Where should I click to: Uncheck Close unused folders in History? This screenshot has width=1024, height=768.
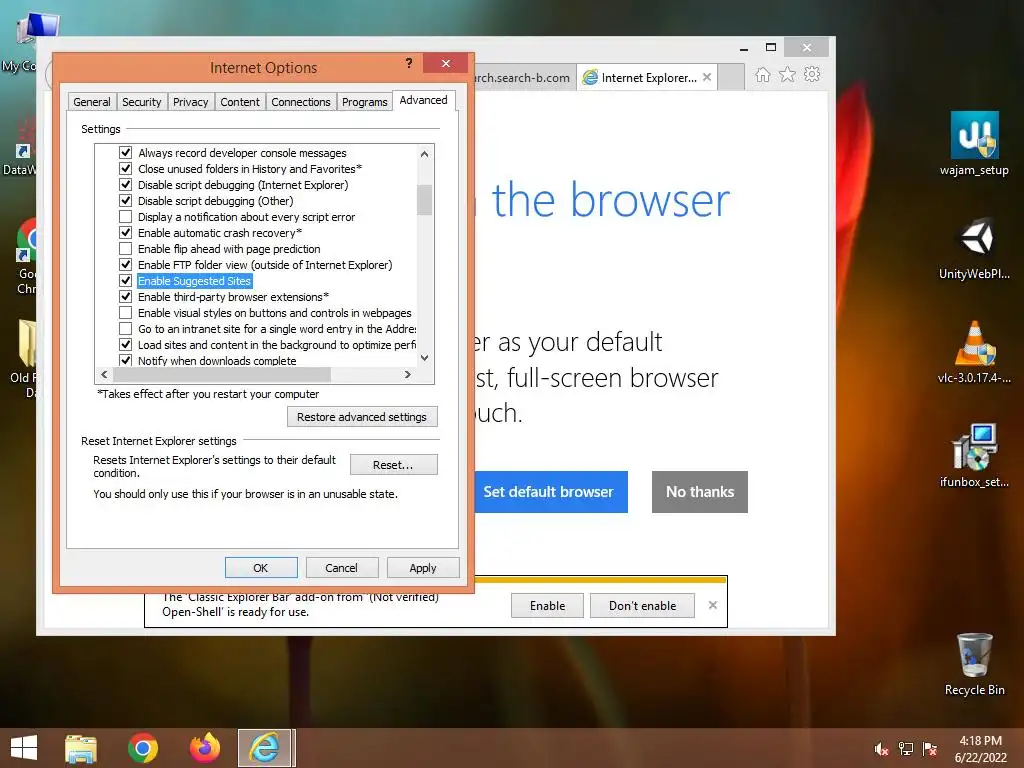[x=125, y=168]
